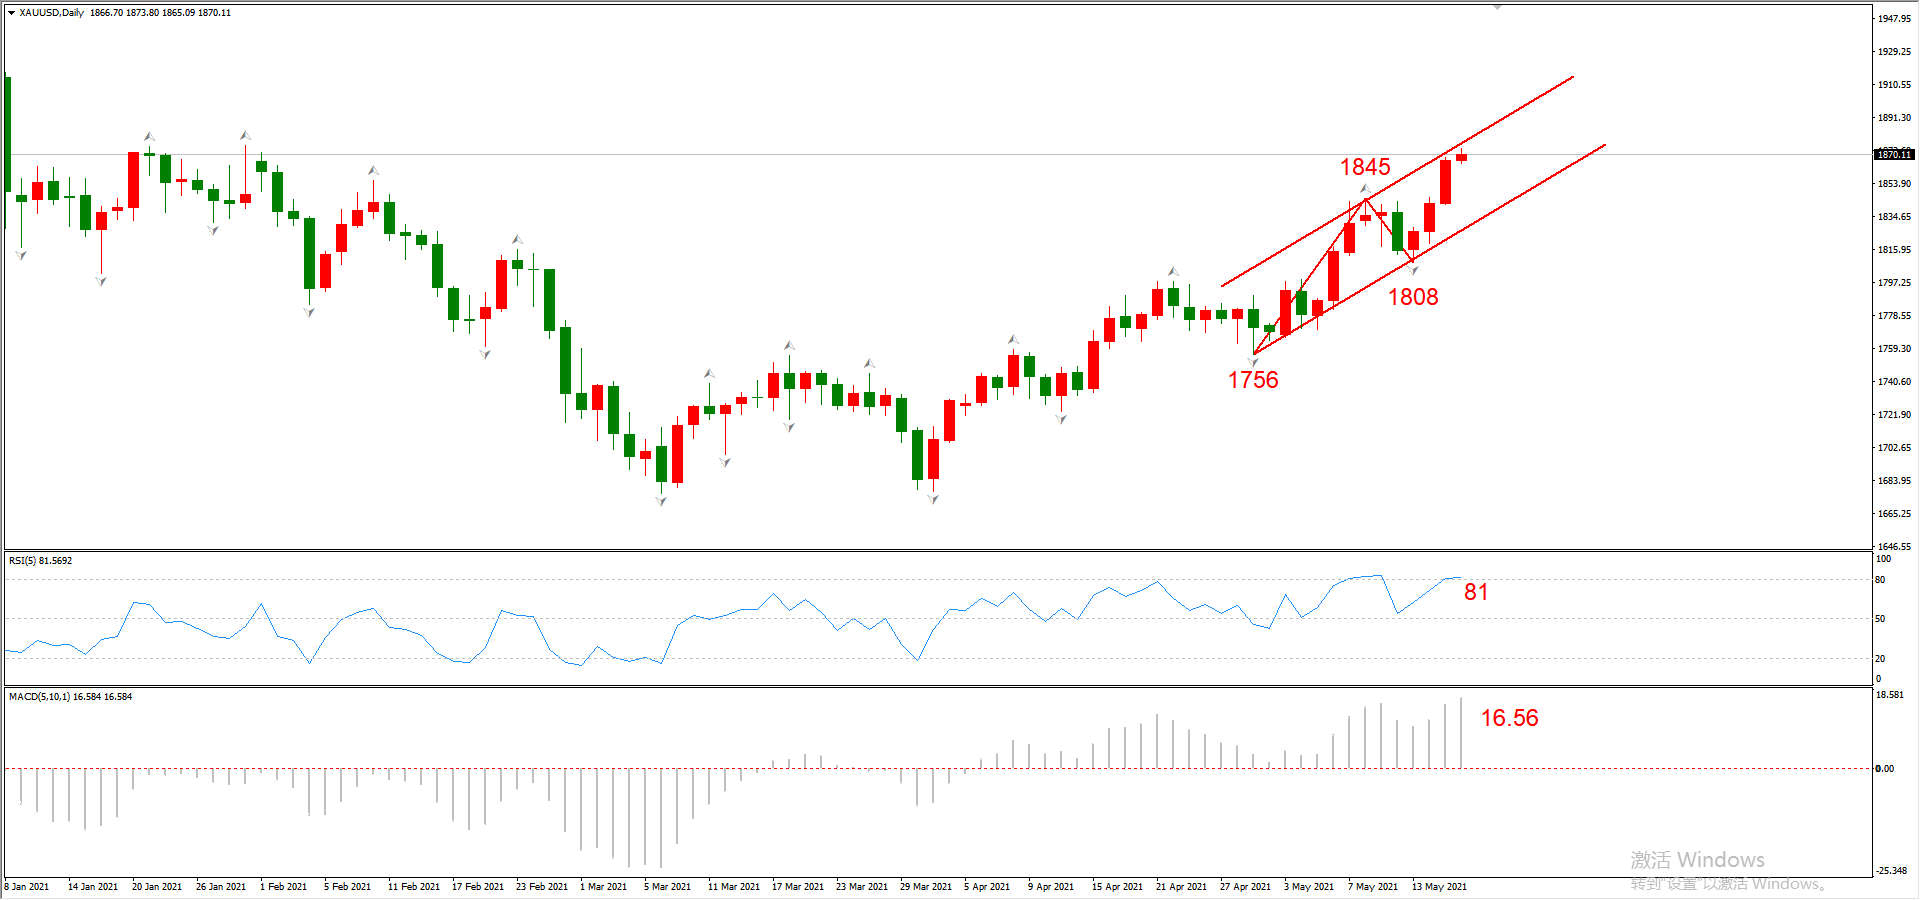Click the small triangle before XAUUSD,Daily title

[12, 13]
